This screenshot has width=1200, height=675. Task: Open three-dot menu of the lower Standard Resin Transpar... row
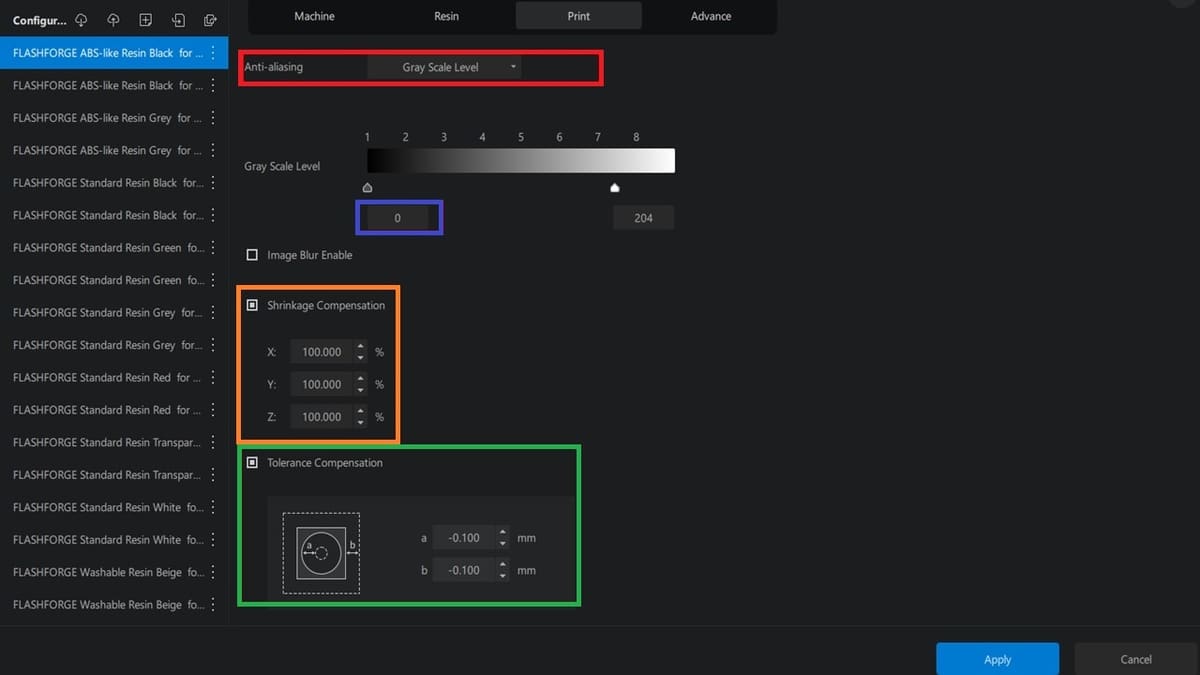pyautogui.click(x=212, y=475)
